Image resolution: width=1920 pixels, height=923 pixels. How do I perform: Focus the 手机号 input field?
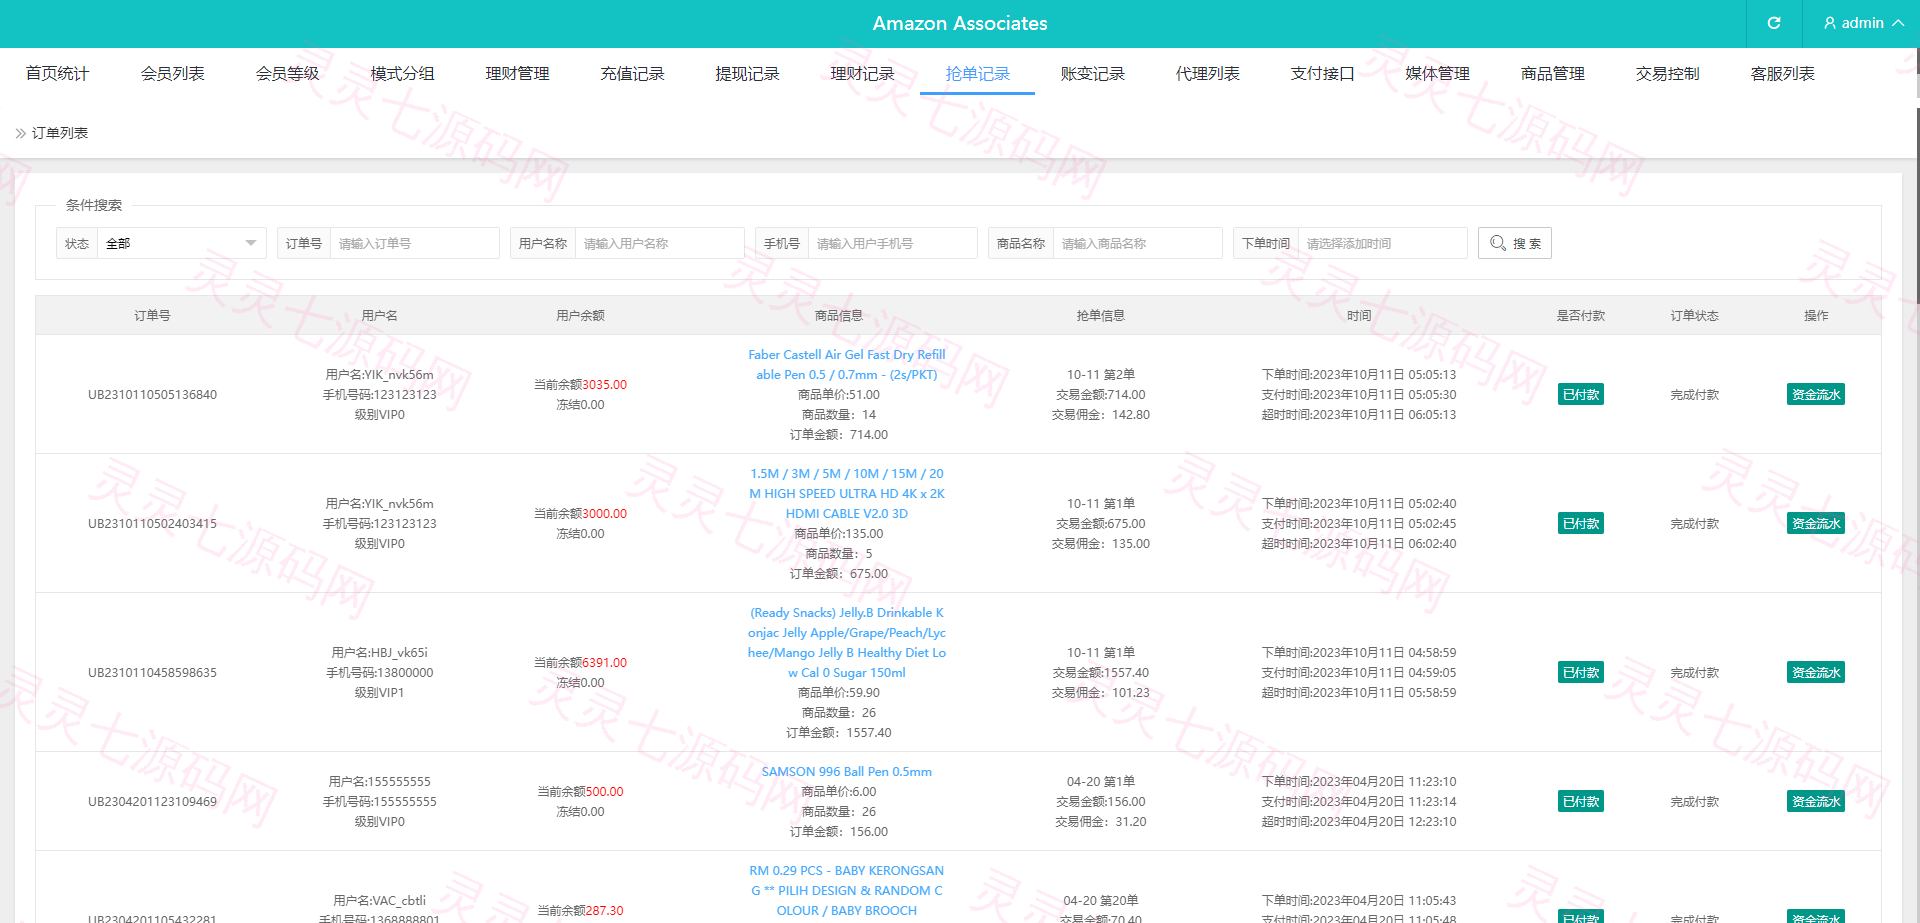[892, 243]
